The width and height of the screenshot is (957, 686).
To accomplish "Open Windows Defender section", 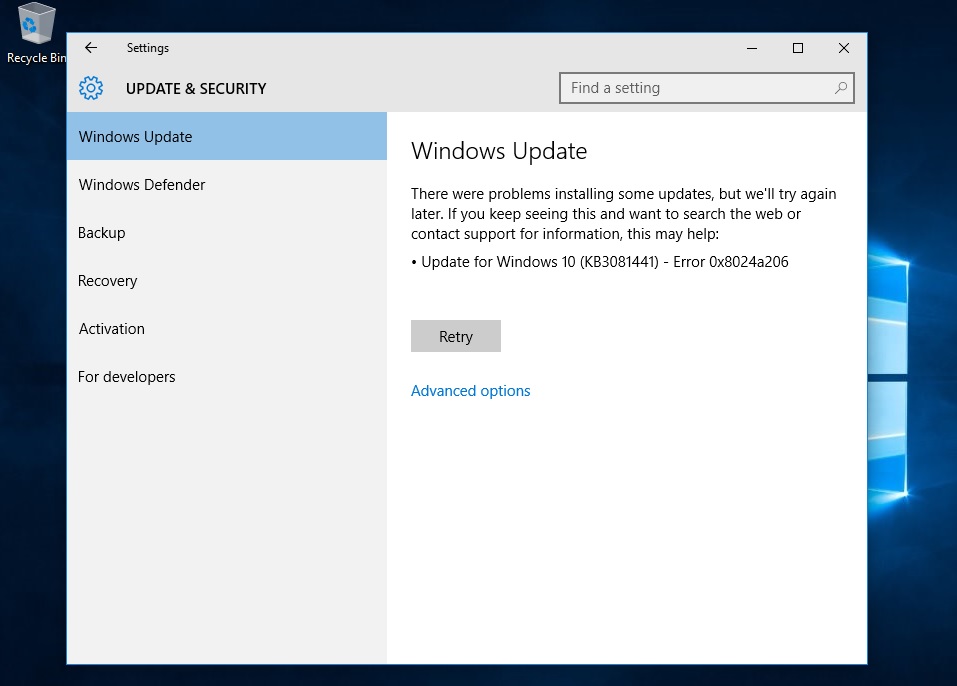I will pyautogui.click(x=226, y=184).
